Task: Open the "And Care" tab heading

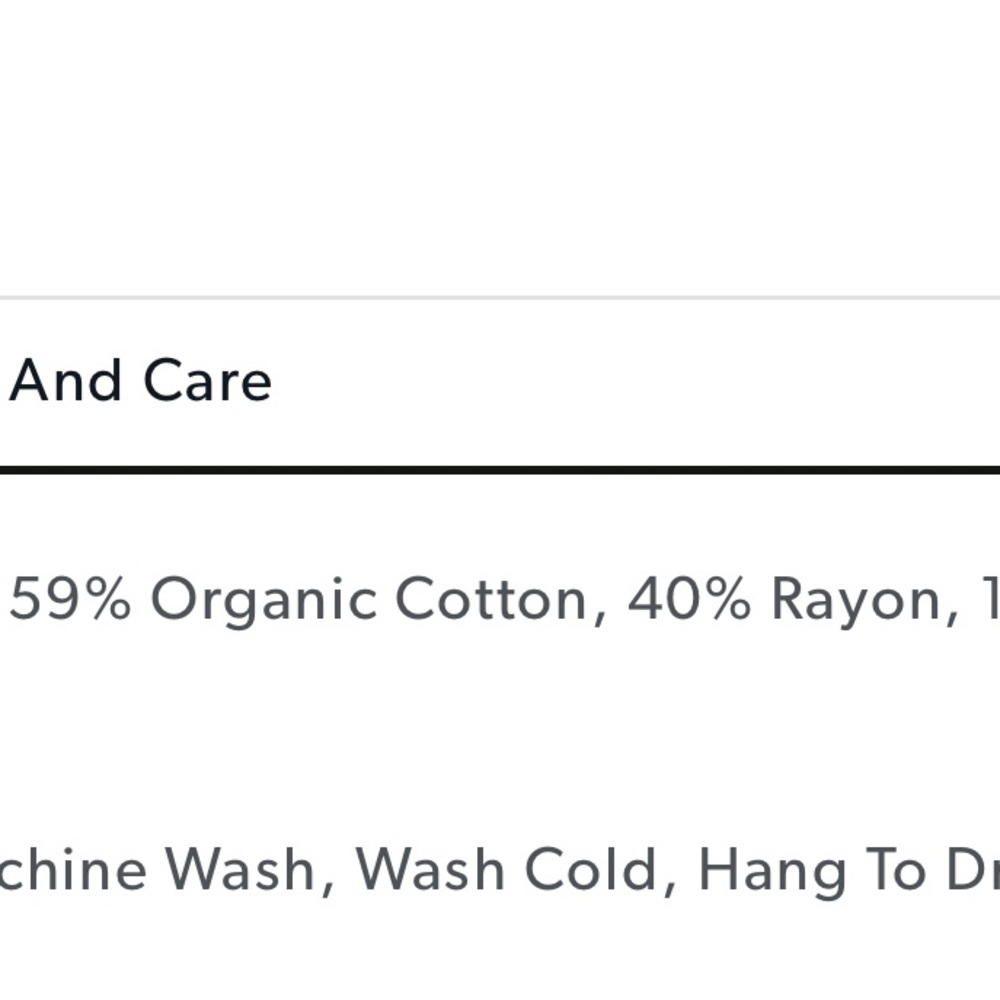Action: coord(140,381)
